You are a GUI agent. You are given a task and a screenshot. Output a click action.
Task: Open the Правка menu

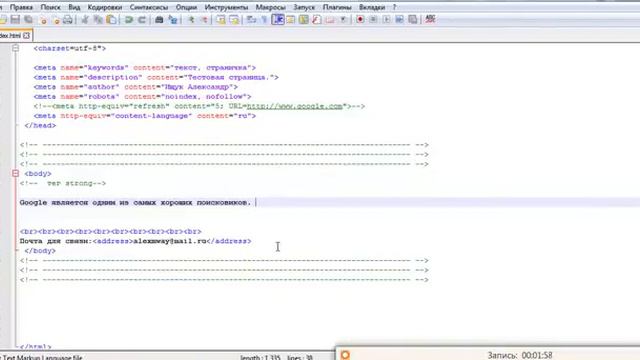(x=21, y=7)
